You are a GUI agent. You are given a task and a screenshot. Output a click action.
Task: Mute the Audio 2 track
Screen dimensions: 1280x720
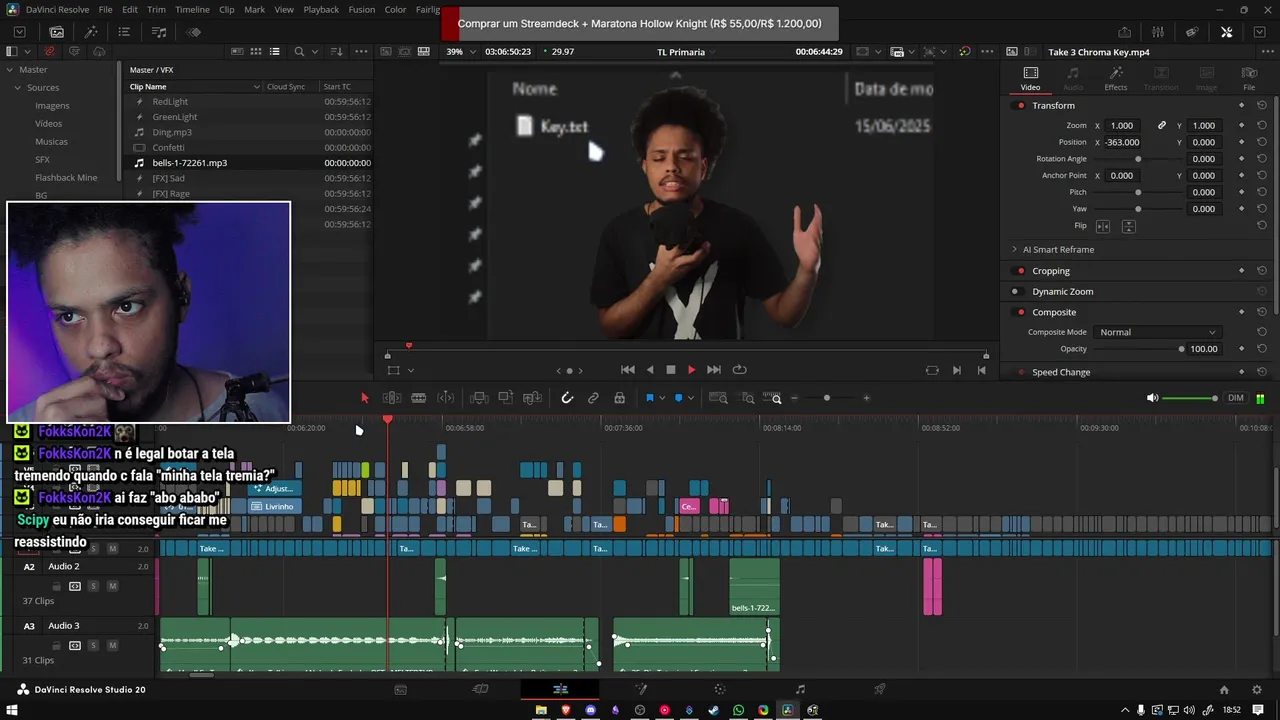[x=112, y=586]
